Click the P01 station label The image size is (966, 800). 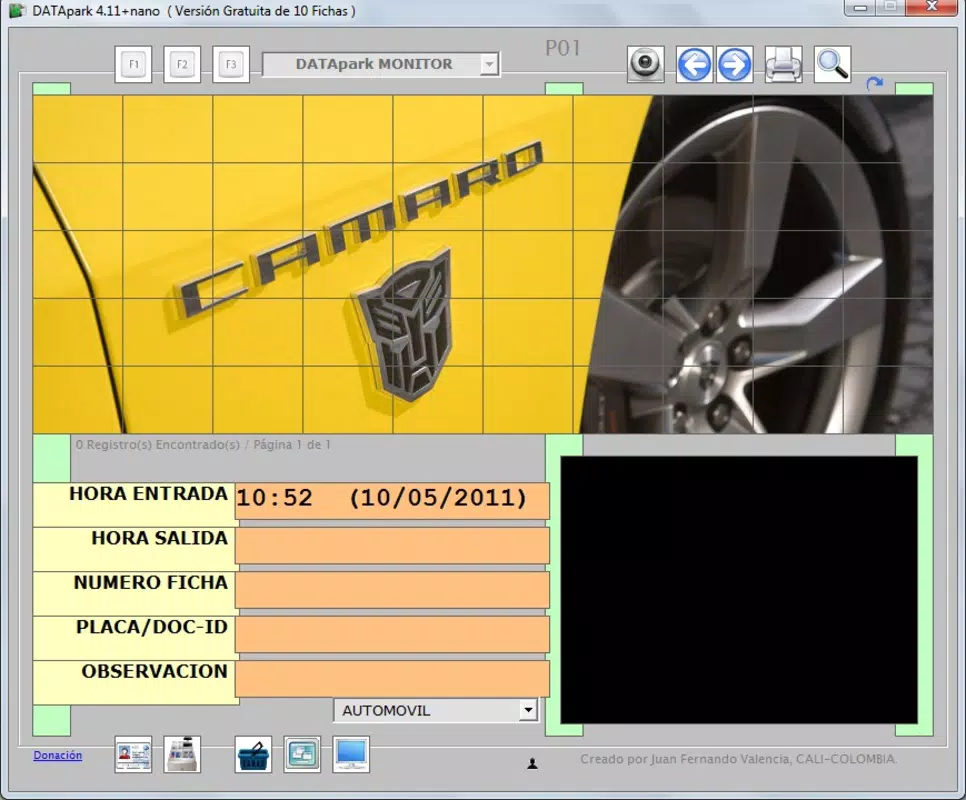(x=562, y=48)
